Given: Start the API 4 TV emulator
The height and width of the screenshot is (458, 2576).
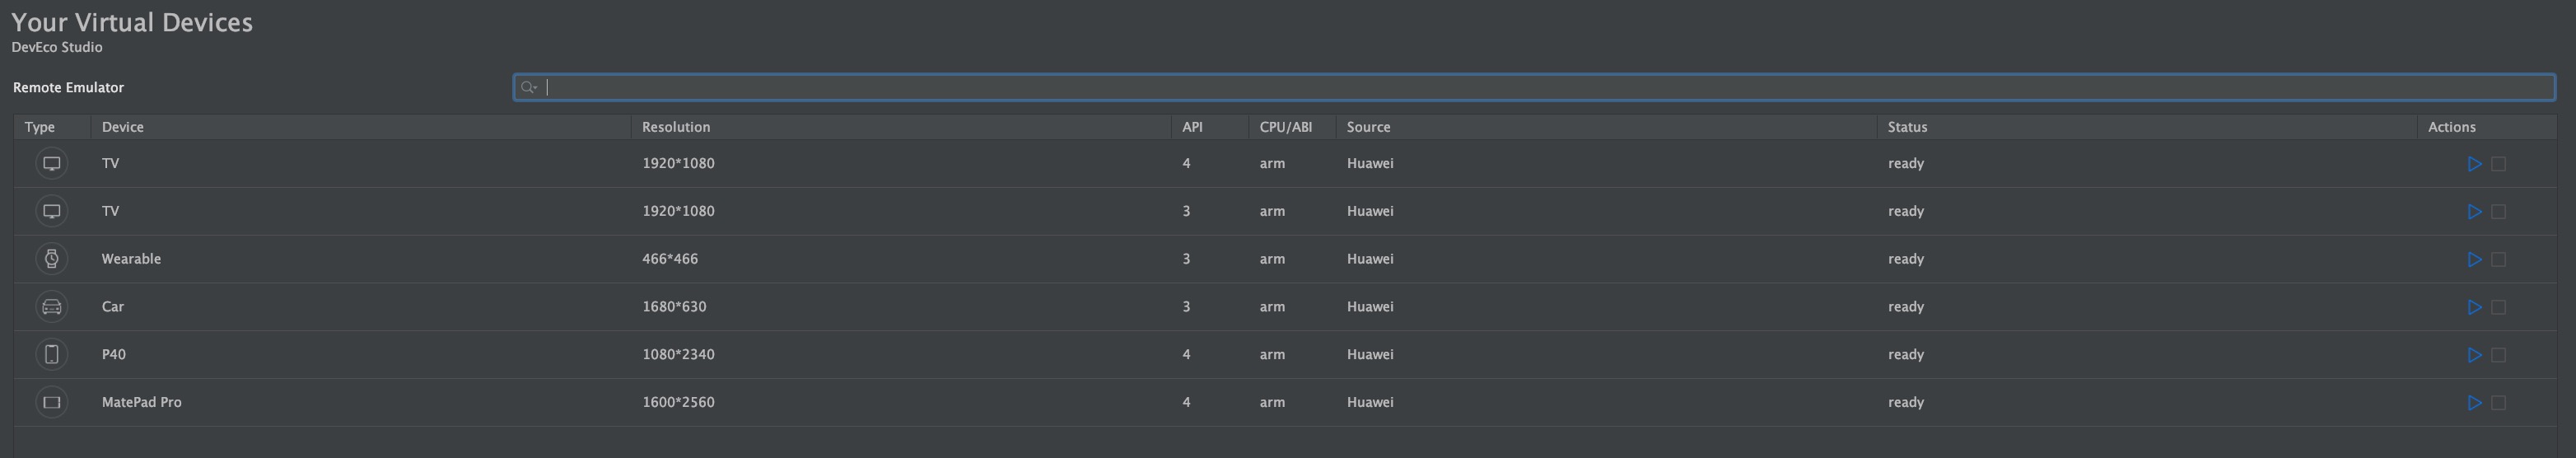Looking at the screenshot, I should (2474, 164).
